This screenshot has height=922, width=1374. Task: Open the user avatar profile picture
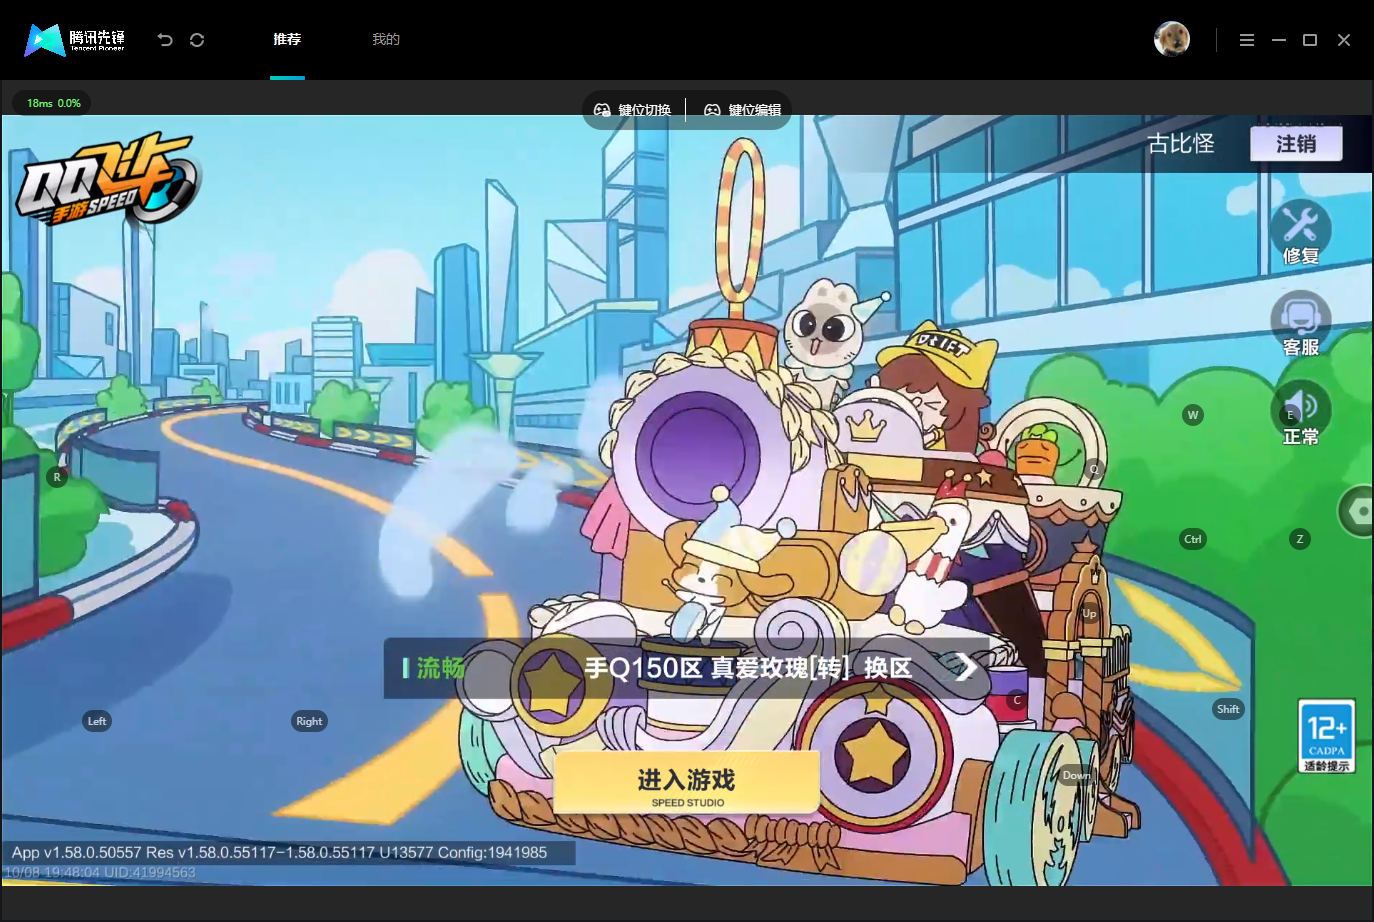[x=1172, y=39]
